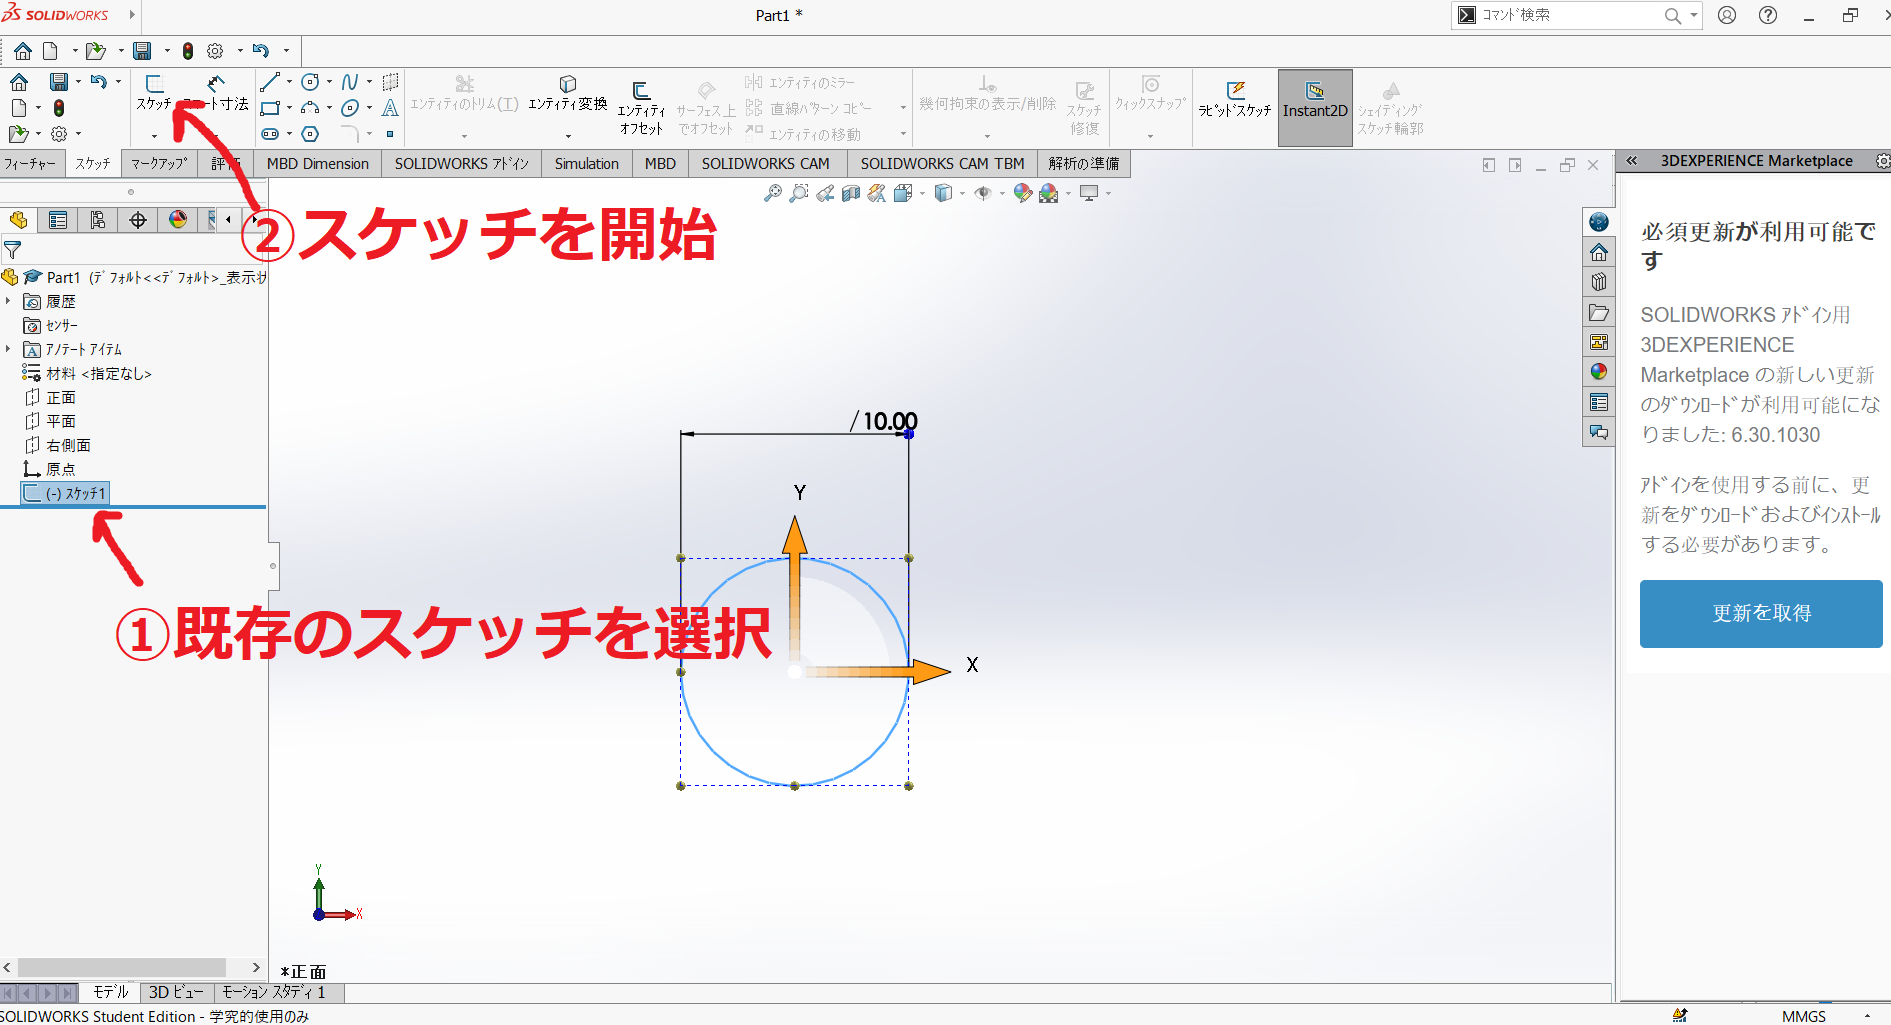
Task: Select the 原点 item in feature tree
Action: click(x=49, y=469)
